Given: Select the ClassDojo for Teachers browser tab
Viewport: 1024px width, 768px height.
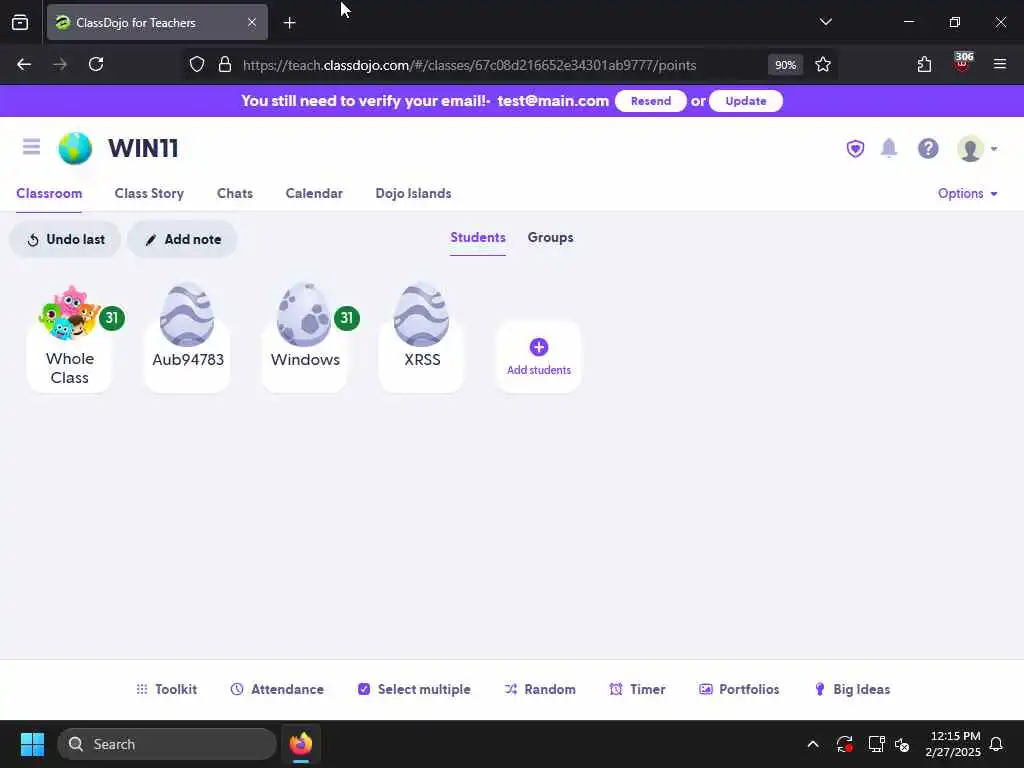Looking at the screenshot, I should pos(157,22).
